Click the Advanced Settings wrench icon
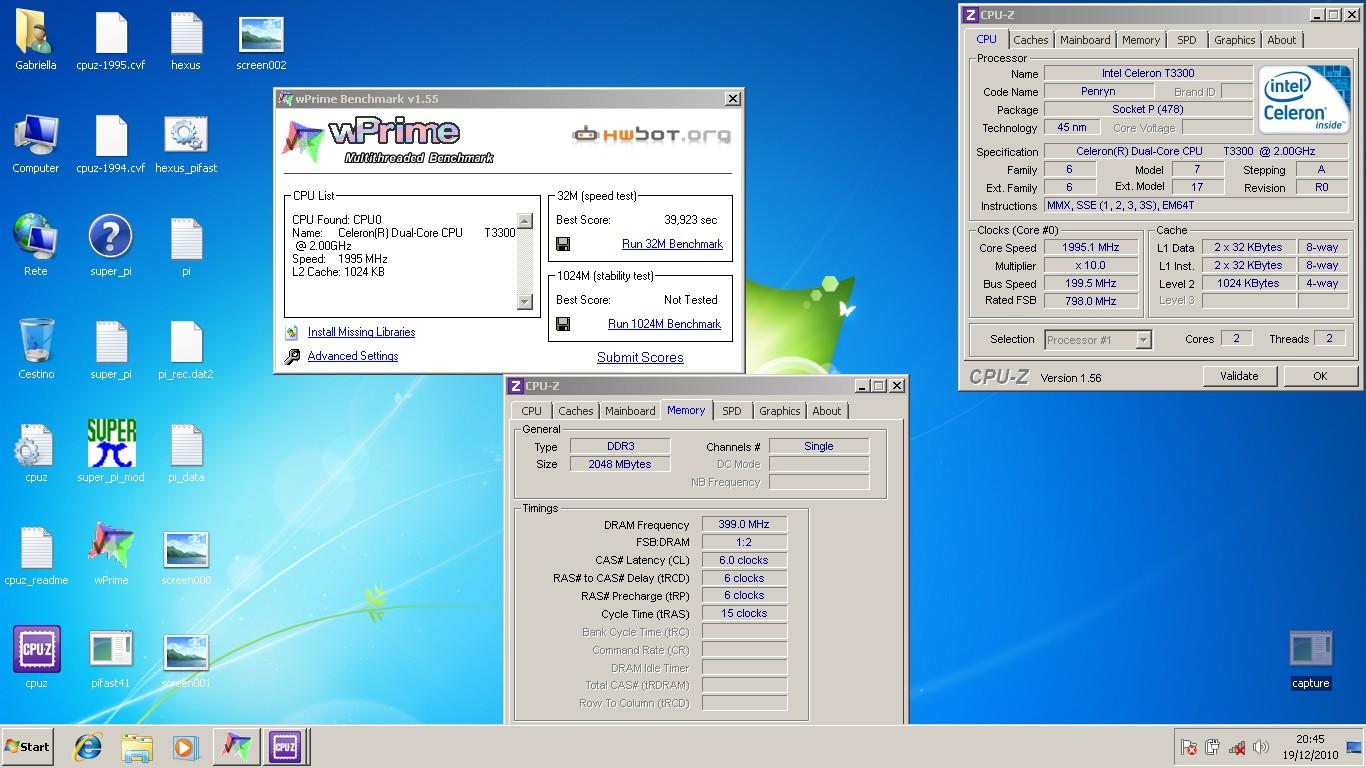The height and width of the screenshot is (768, 1366). tap(292, 357)
